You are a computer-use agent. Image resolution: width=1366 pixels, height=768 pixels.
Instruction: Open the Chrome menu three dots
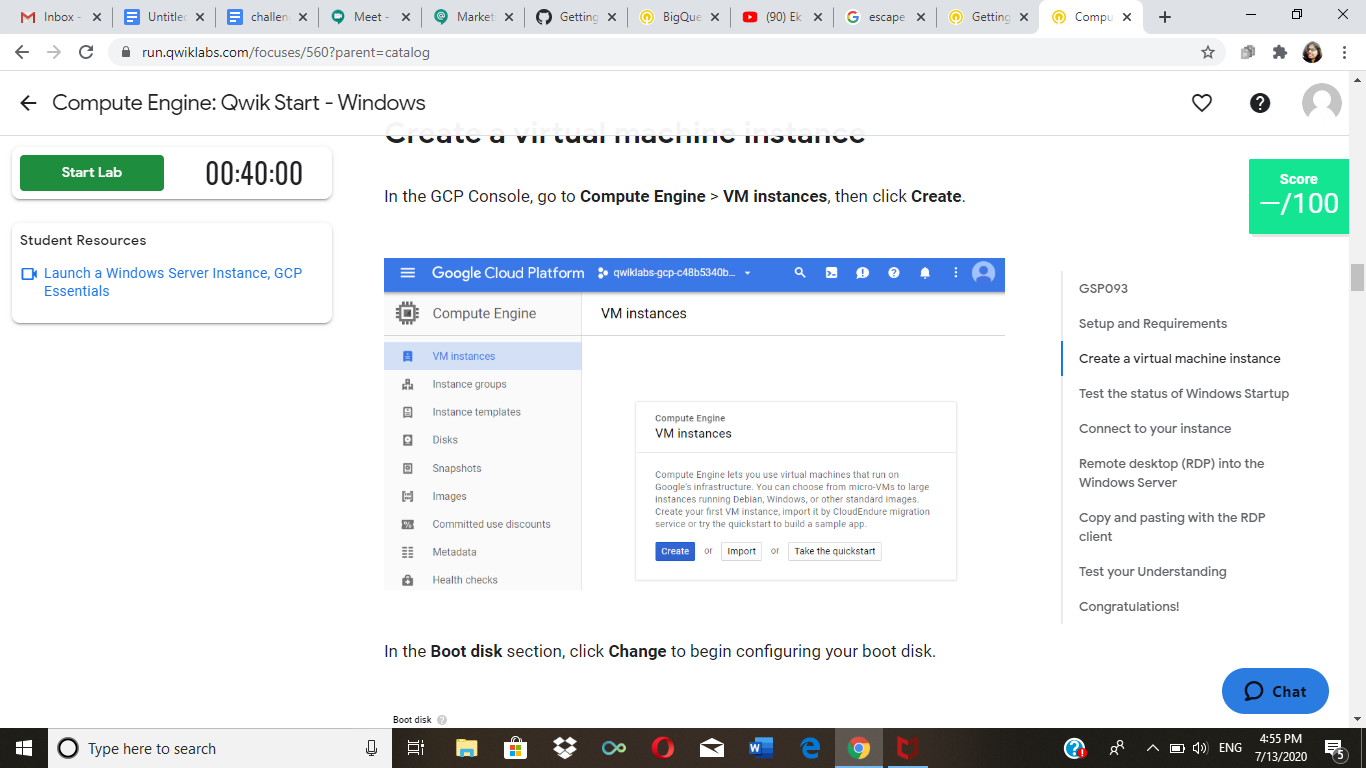(1345, 52)
